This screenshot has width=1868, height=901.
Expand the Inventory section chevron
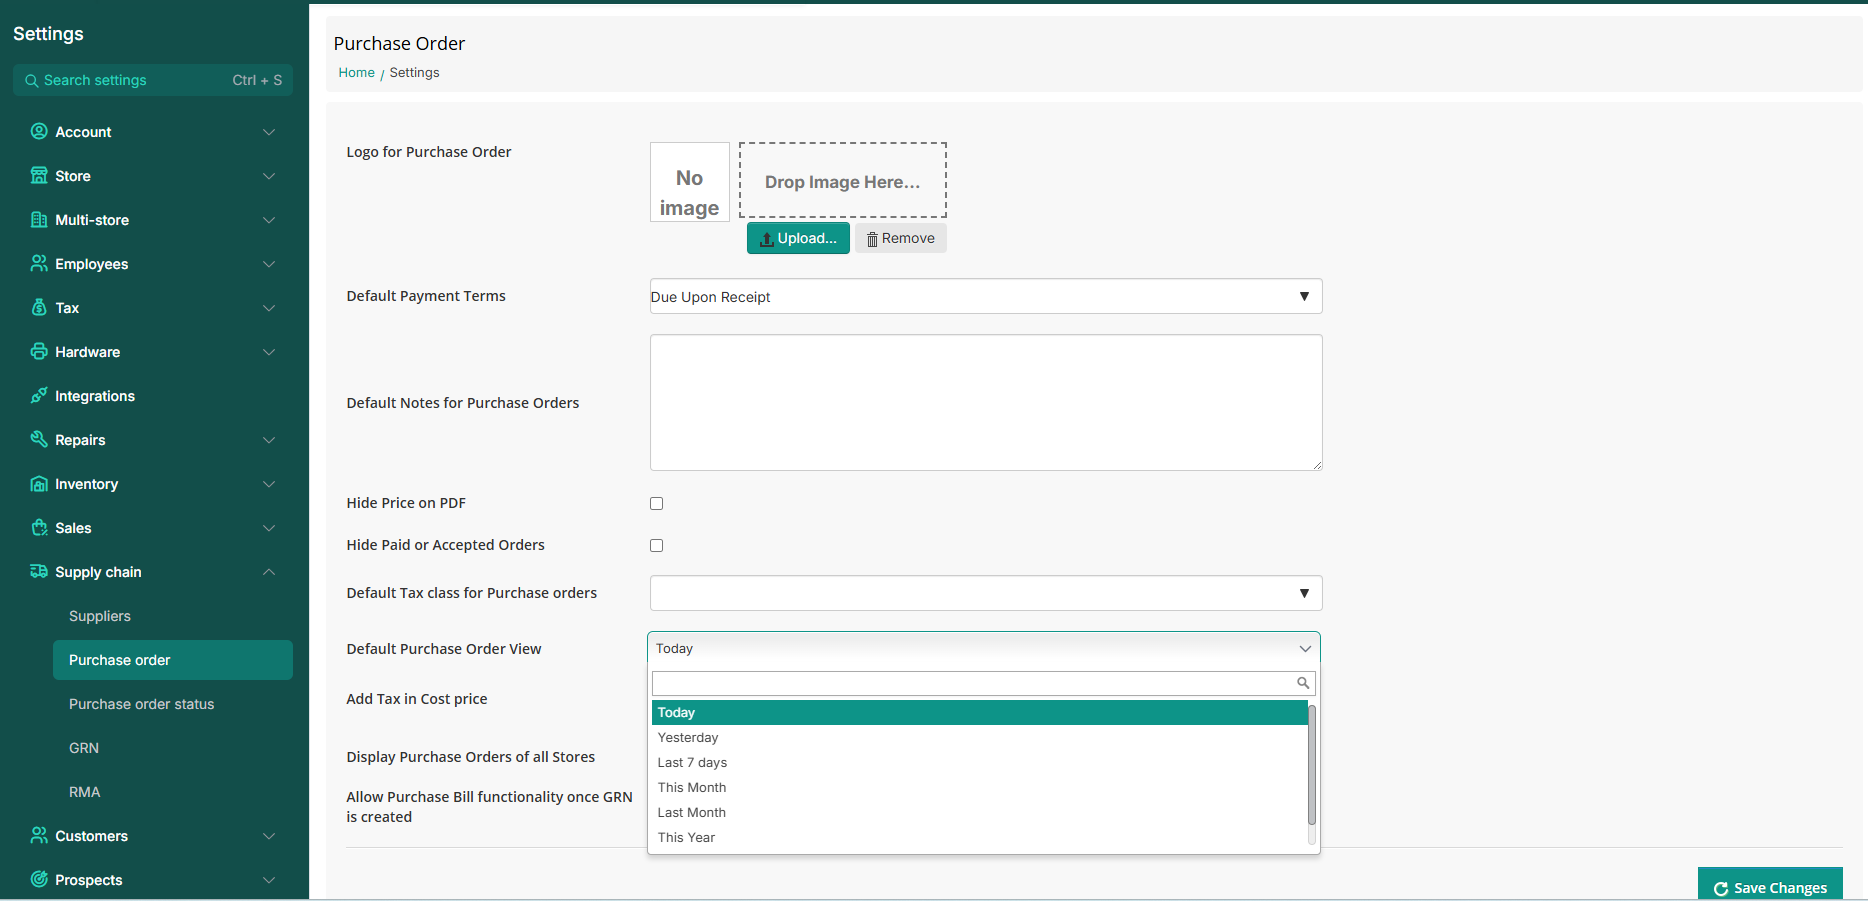point(269,484)
